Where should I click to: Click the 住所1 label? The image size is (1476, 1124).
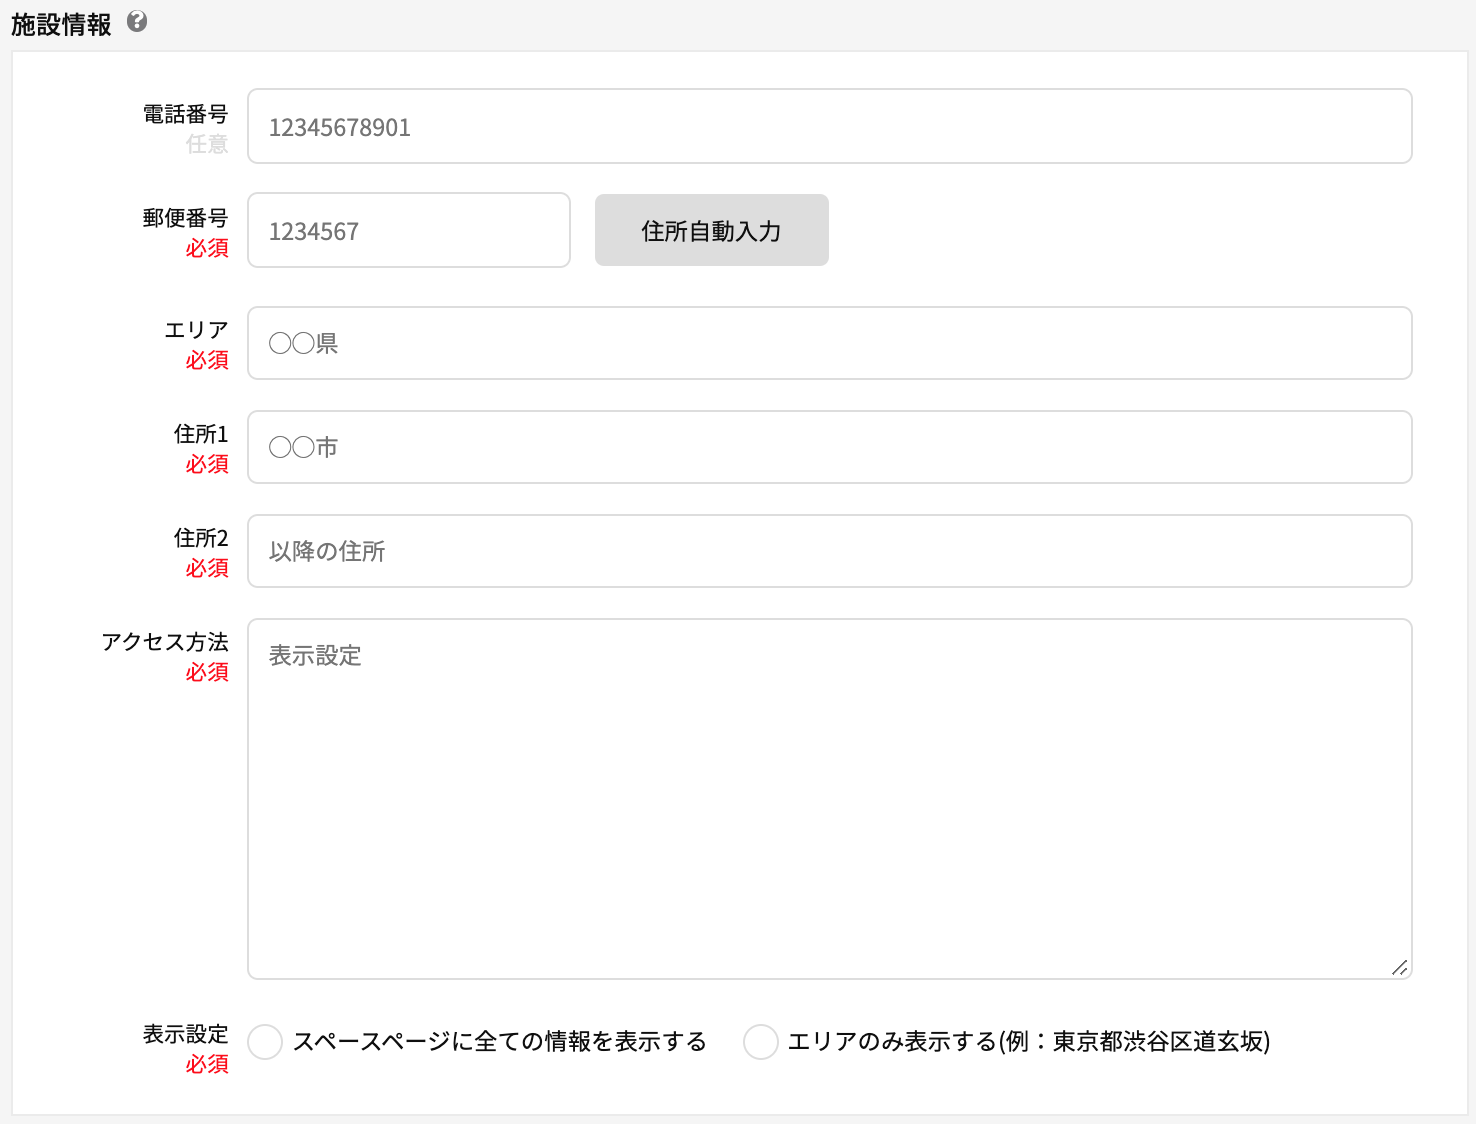pos(201,434)
